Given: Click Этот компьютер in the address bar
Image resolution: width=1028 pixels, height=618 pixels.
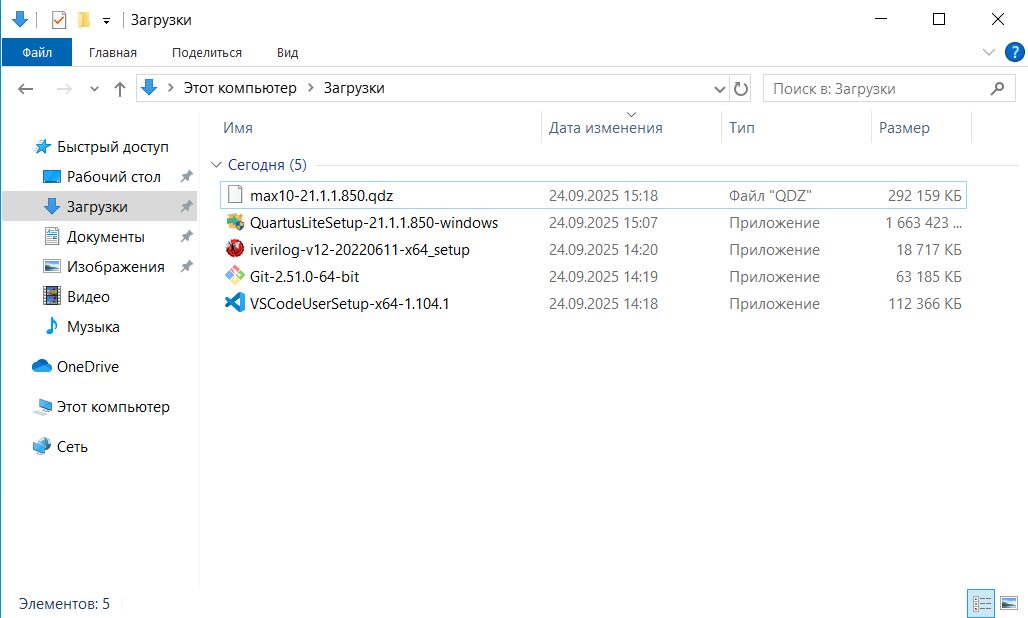Looking at the screenshot, I should (240, 88).
